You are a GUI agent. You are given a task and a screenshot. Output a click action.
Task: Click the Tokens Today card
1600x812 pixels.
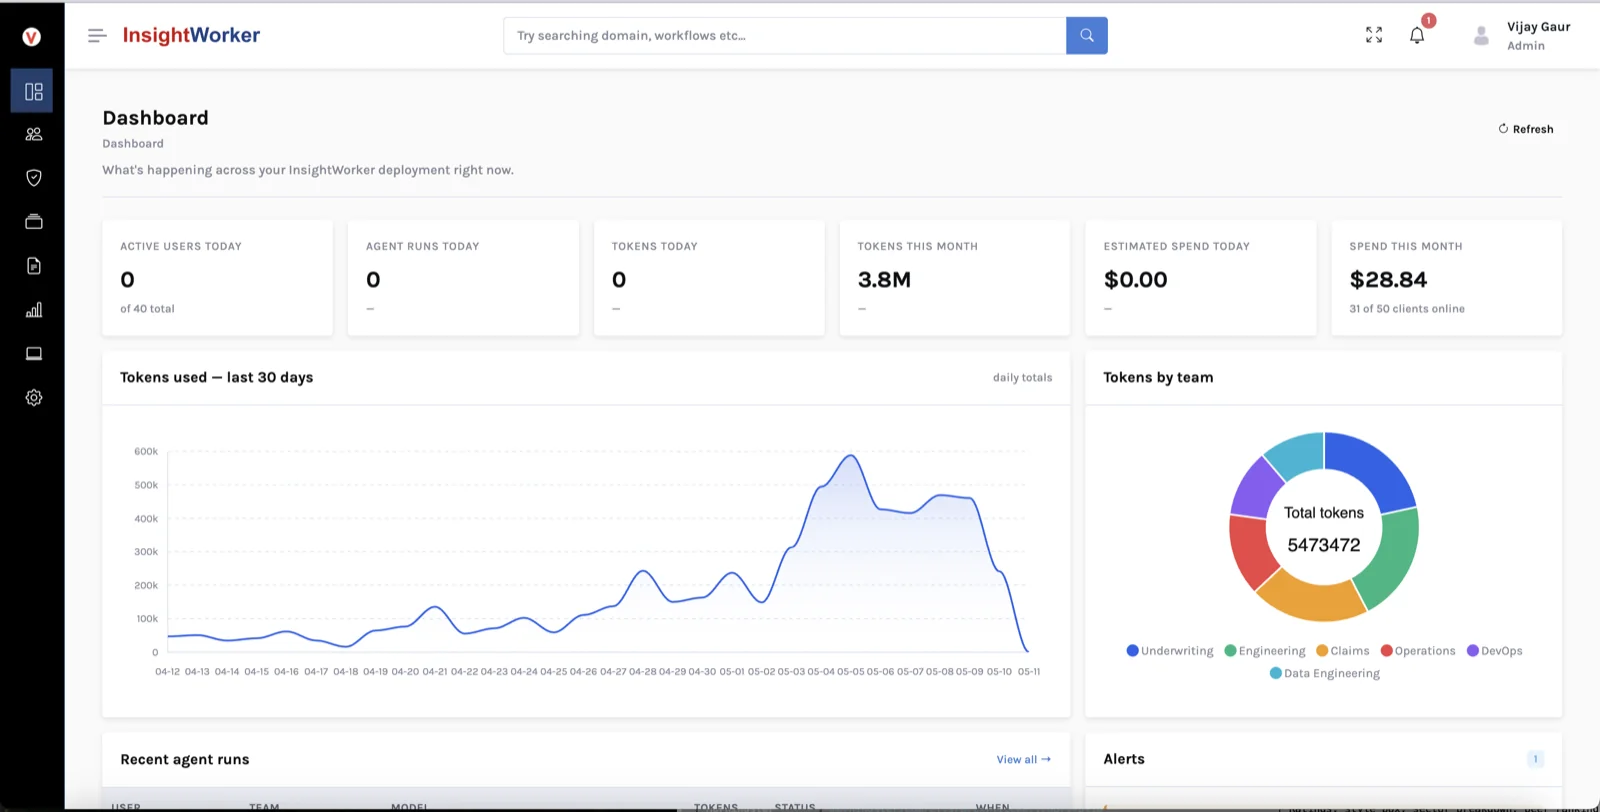tap(709, 278)
